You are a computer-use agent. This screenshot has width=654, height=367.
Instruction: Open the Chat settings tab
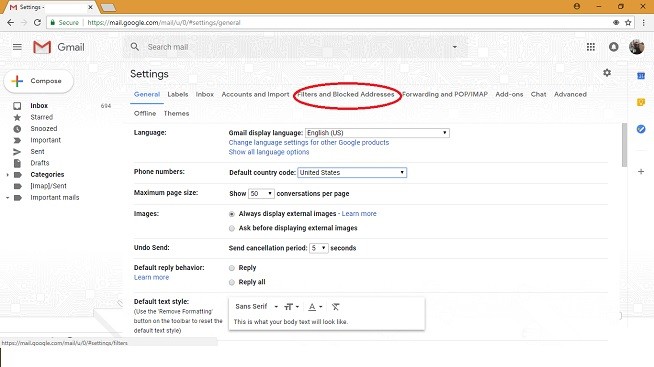pos(538,94)
